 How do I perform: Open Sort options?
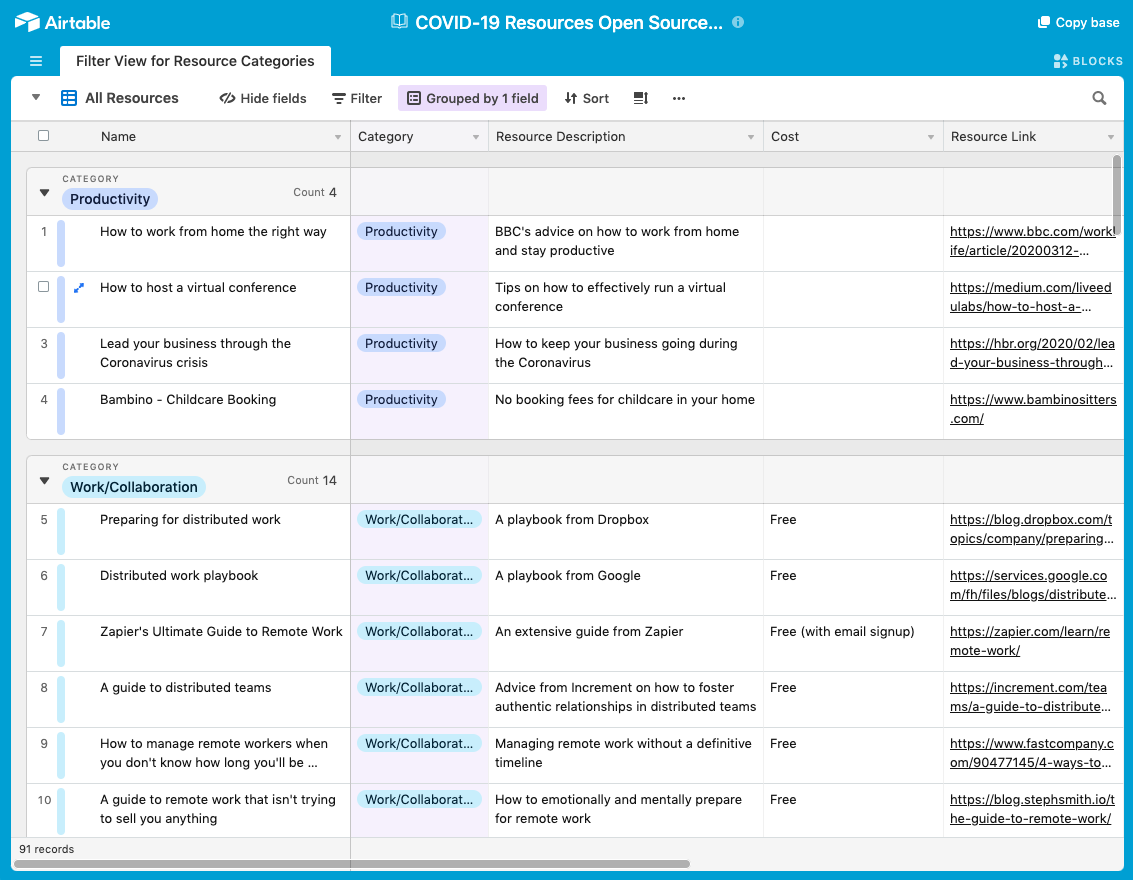tap(587, 98)
